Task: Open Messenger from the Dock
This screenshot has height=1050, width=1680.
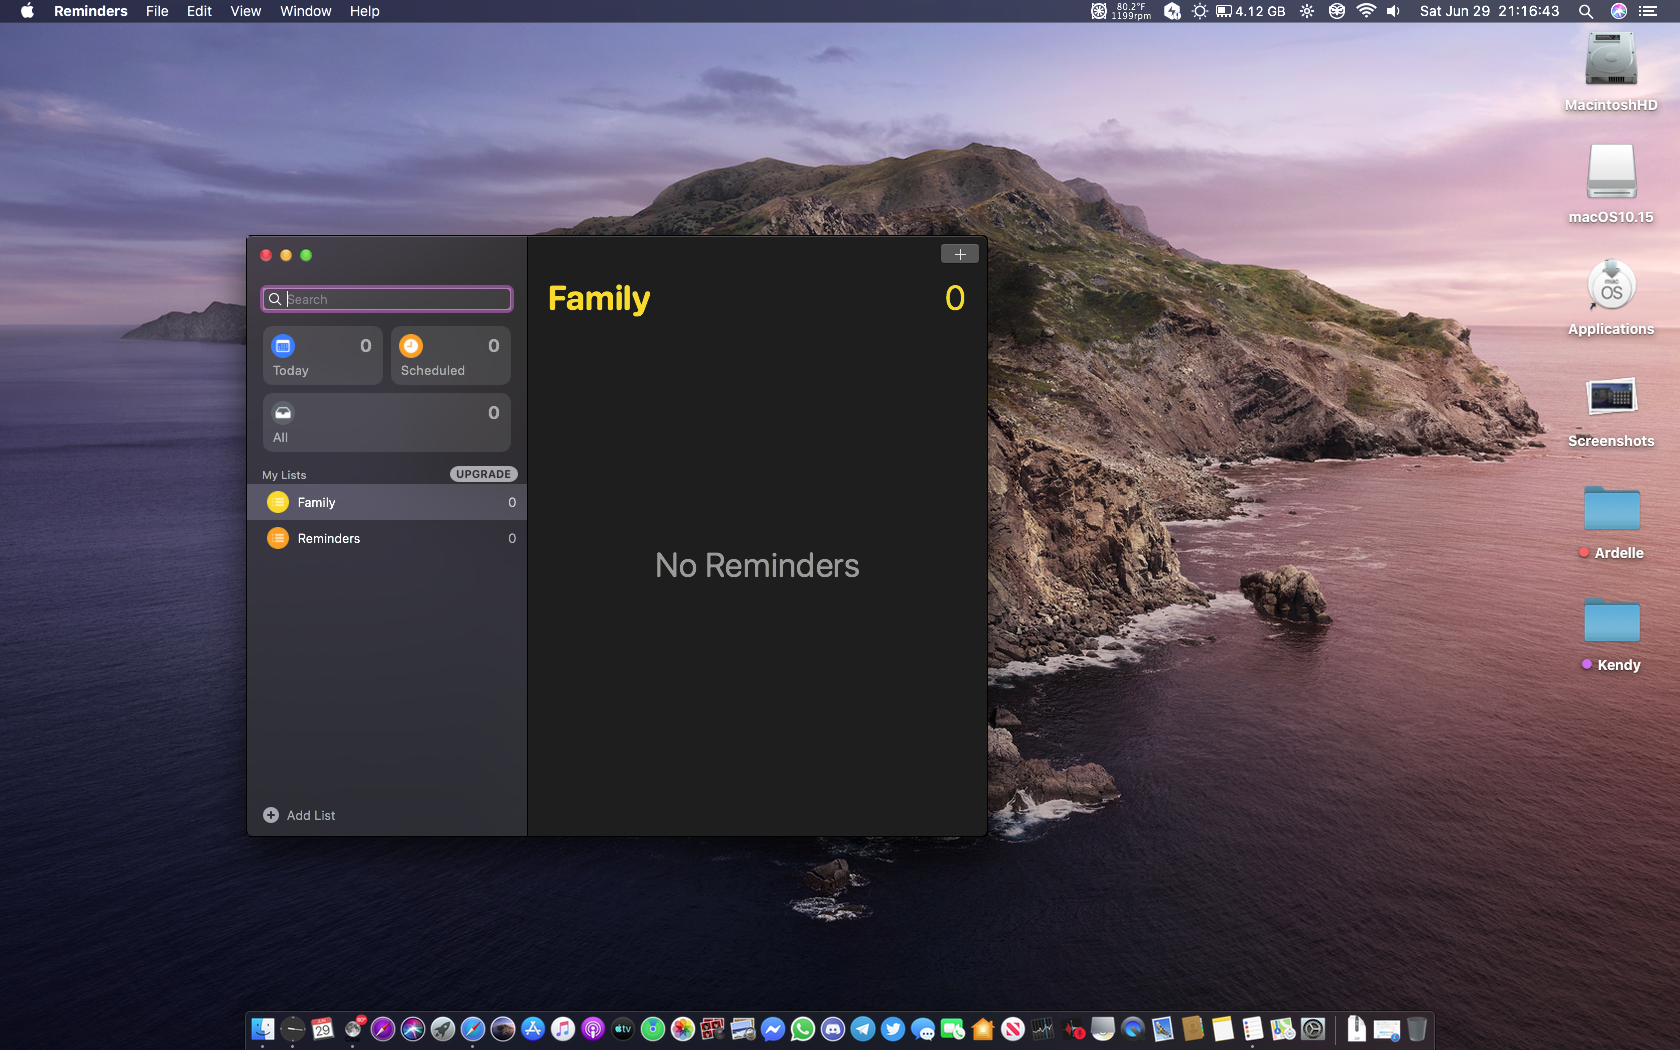Action: 773,1029
